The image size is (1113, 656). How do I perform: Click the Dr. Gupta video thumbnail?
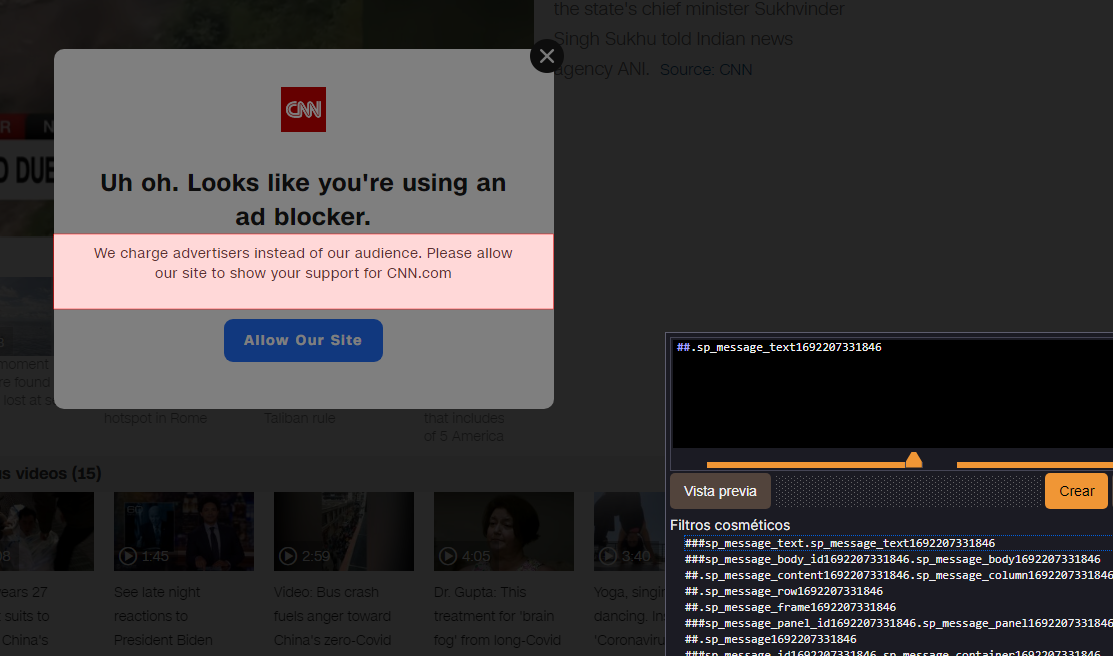point(503,531)
